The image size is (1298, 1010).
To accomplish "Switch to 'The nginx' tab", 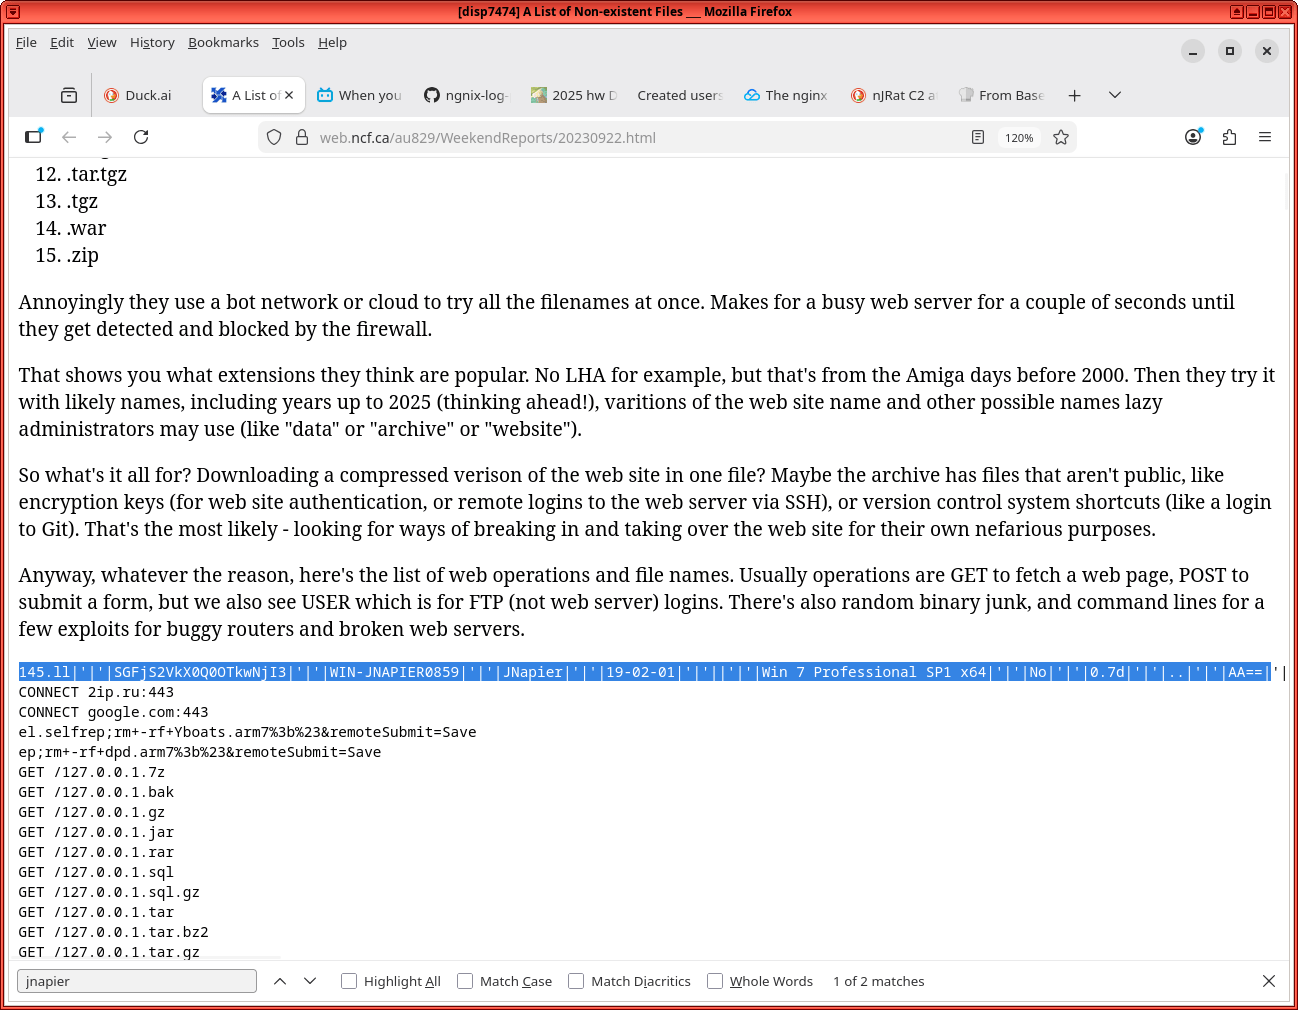I will pyautogui.click(x=786, y=95).
